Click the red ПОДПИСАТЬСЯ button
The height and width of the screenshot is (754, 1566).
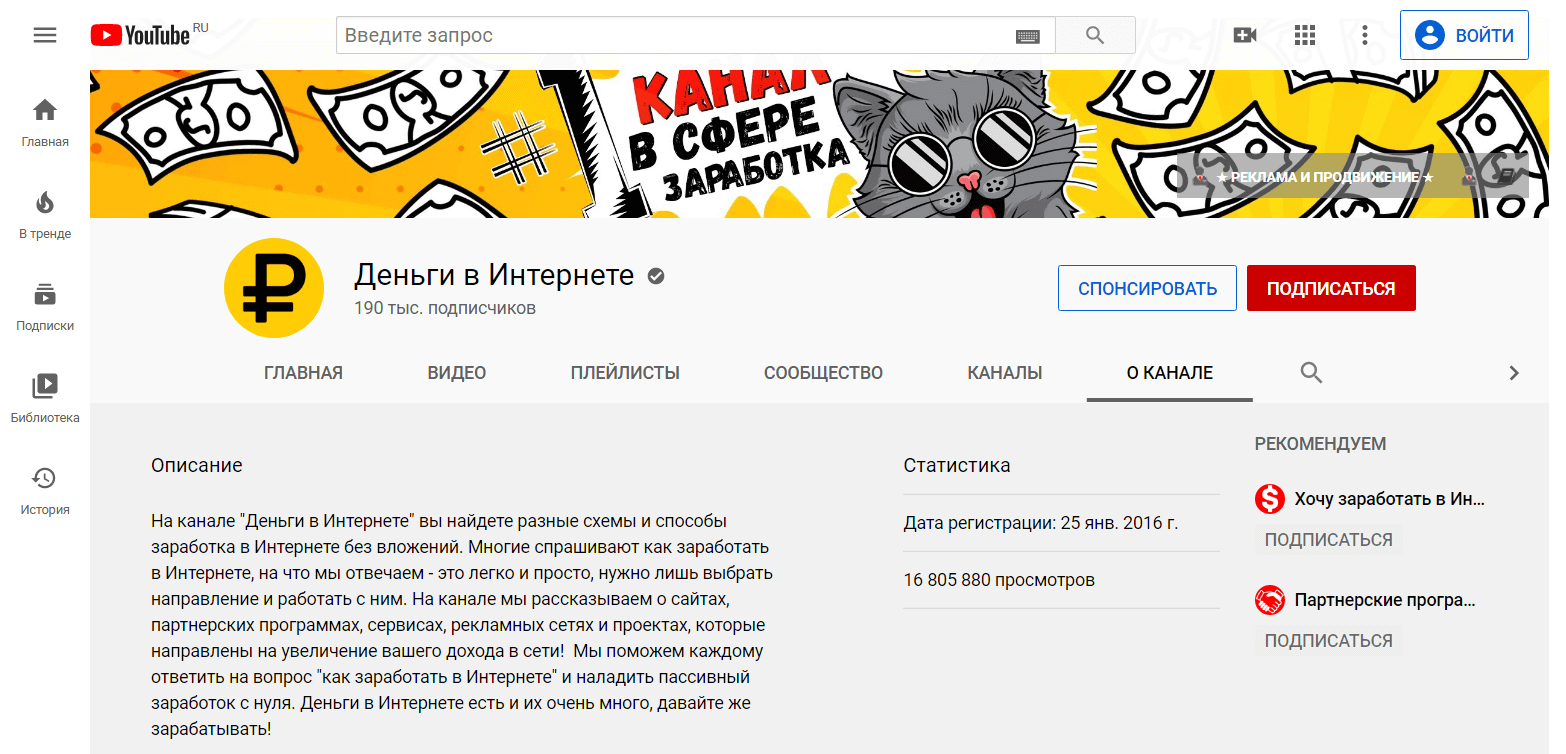1331,288
